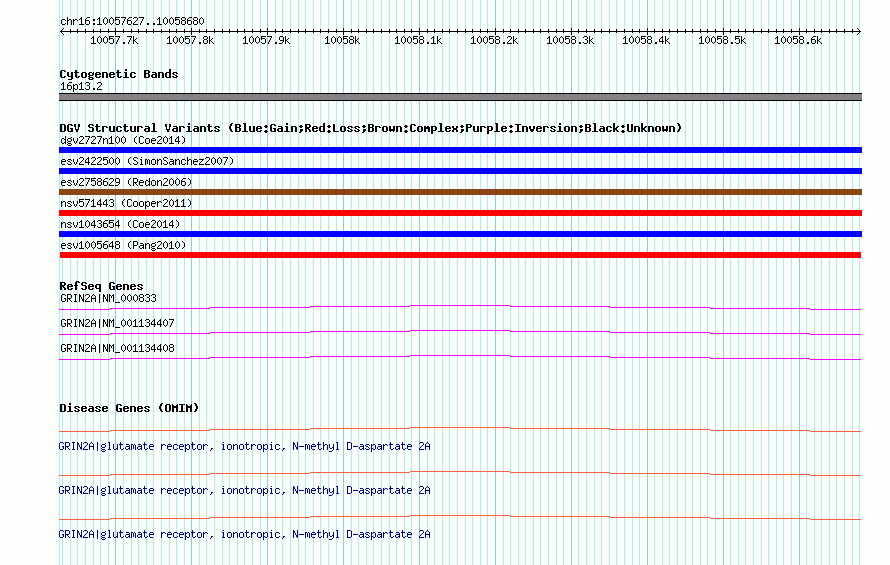Click the red loss bar for nsv571443
This screenshot has width=890, height=565.
pos(460,213)
